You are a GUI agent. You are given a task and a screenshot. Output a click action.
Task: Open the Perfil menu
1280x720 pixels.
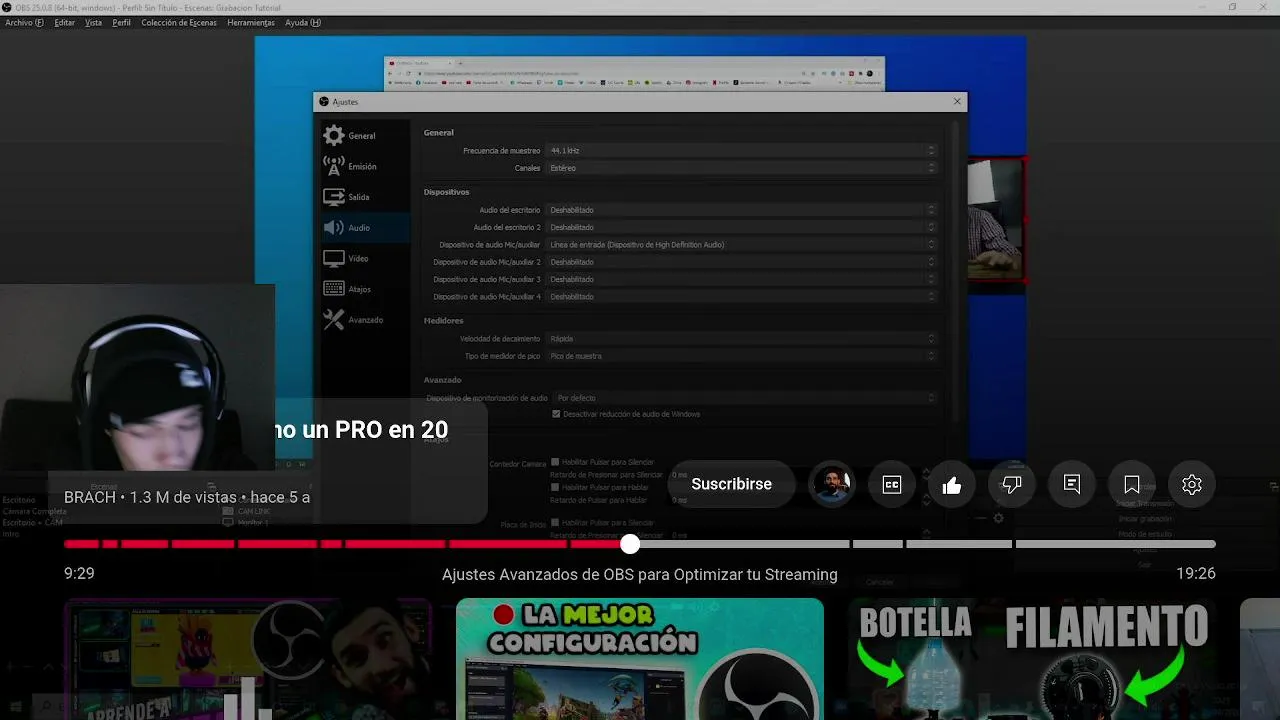(121, 22)
